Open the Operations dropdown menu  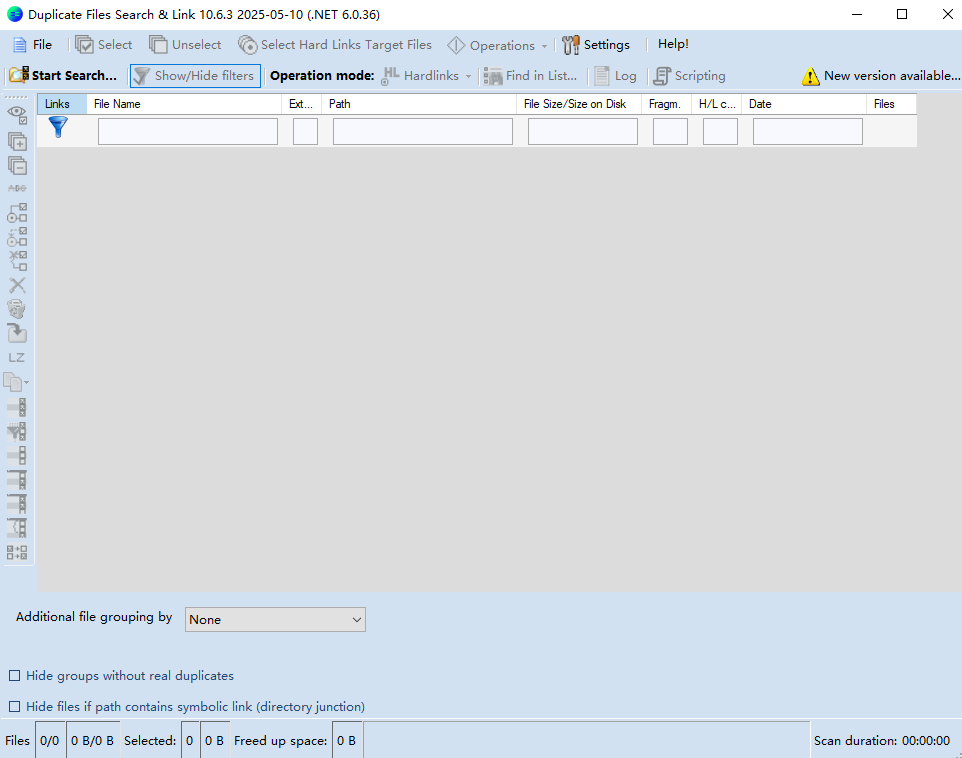[x=497, y=45]
